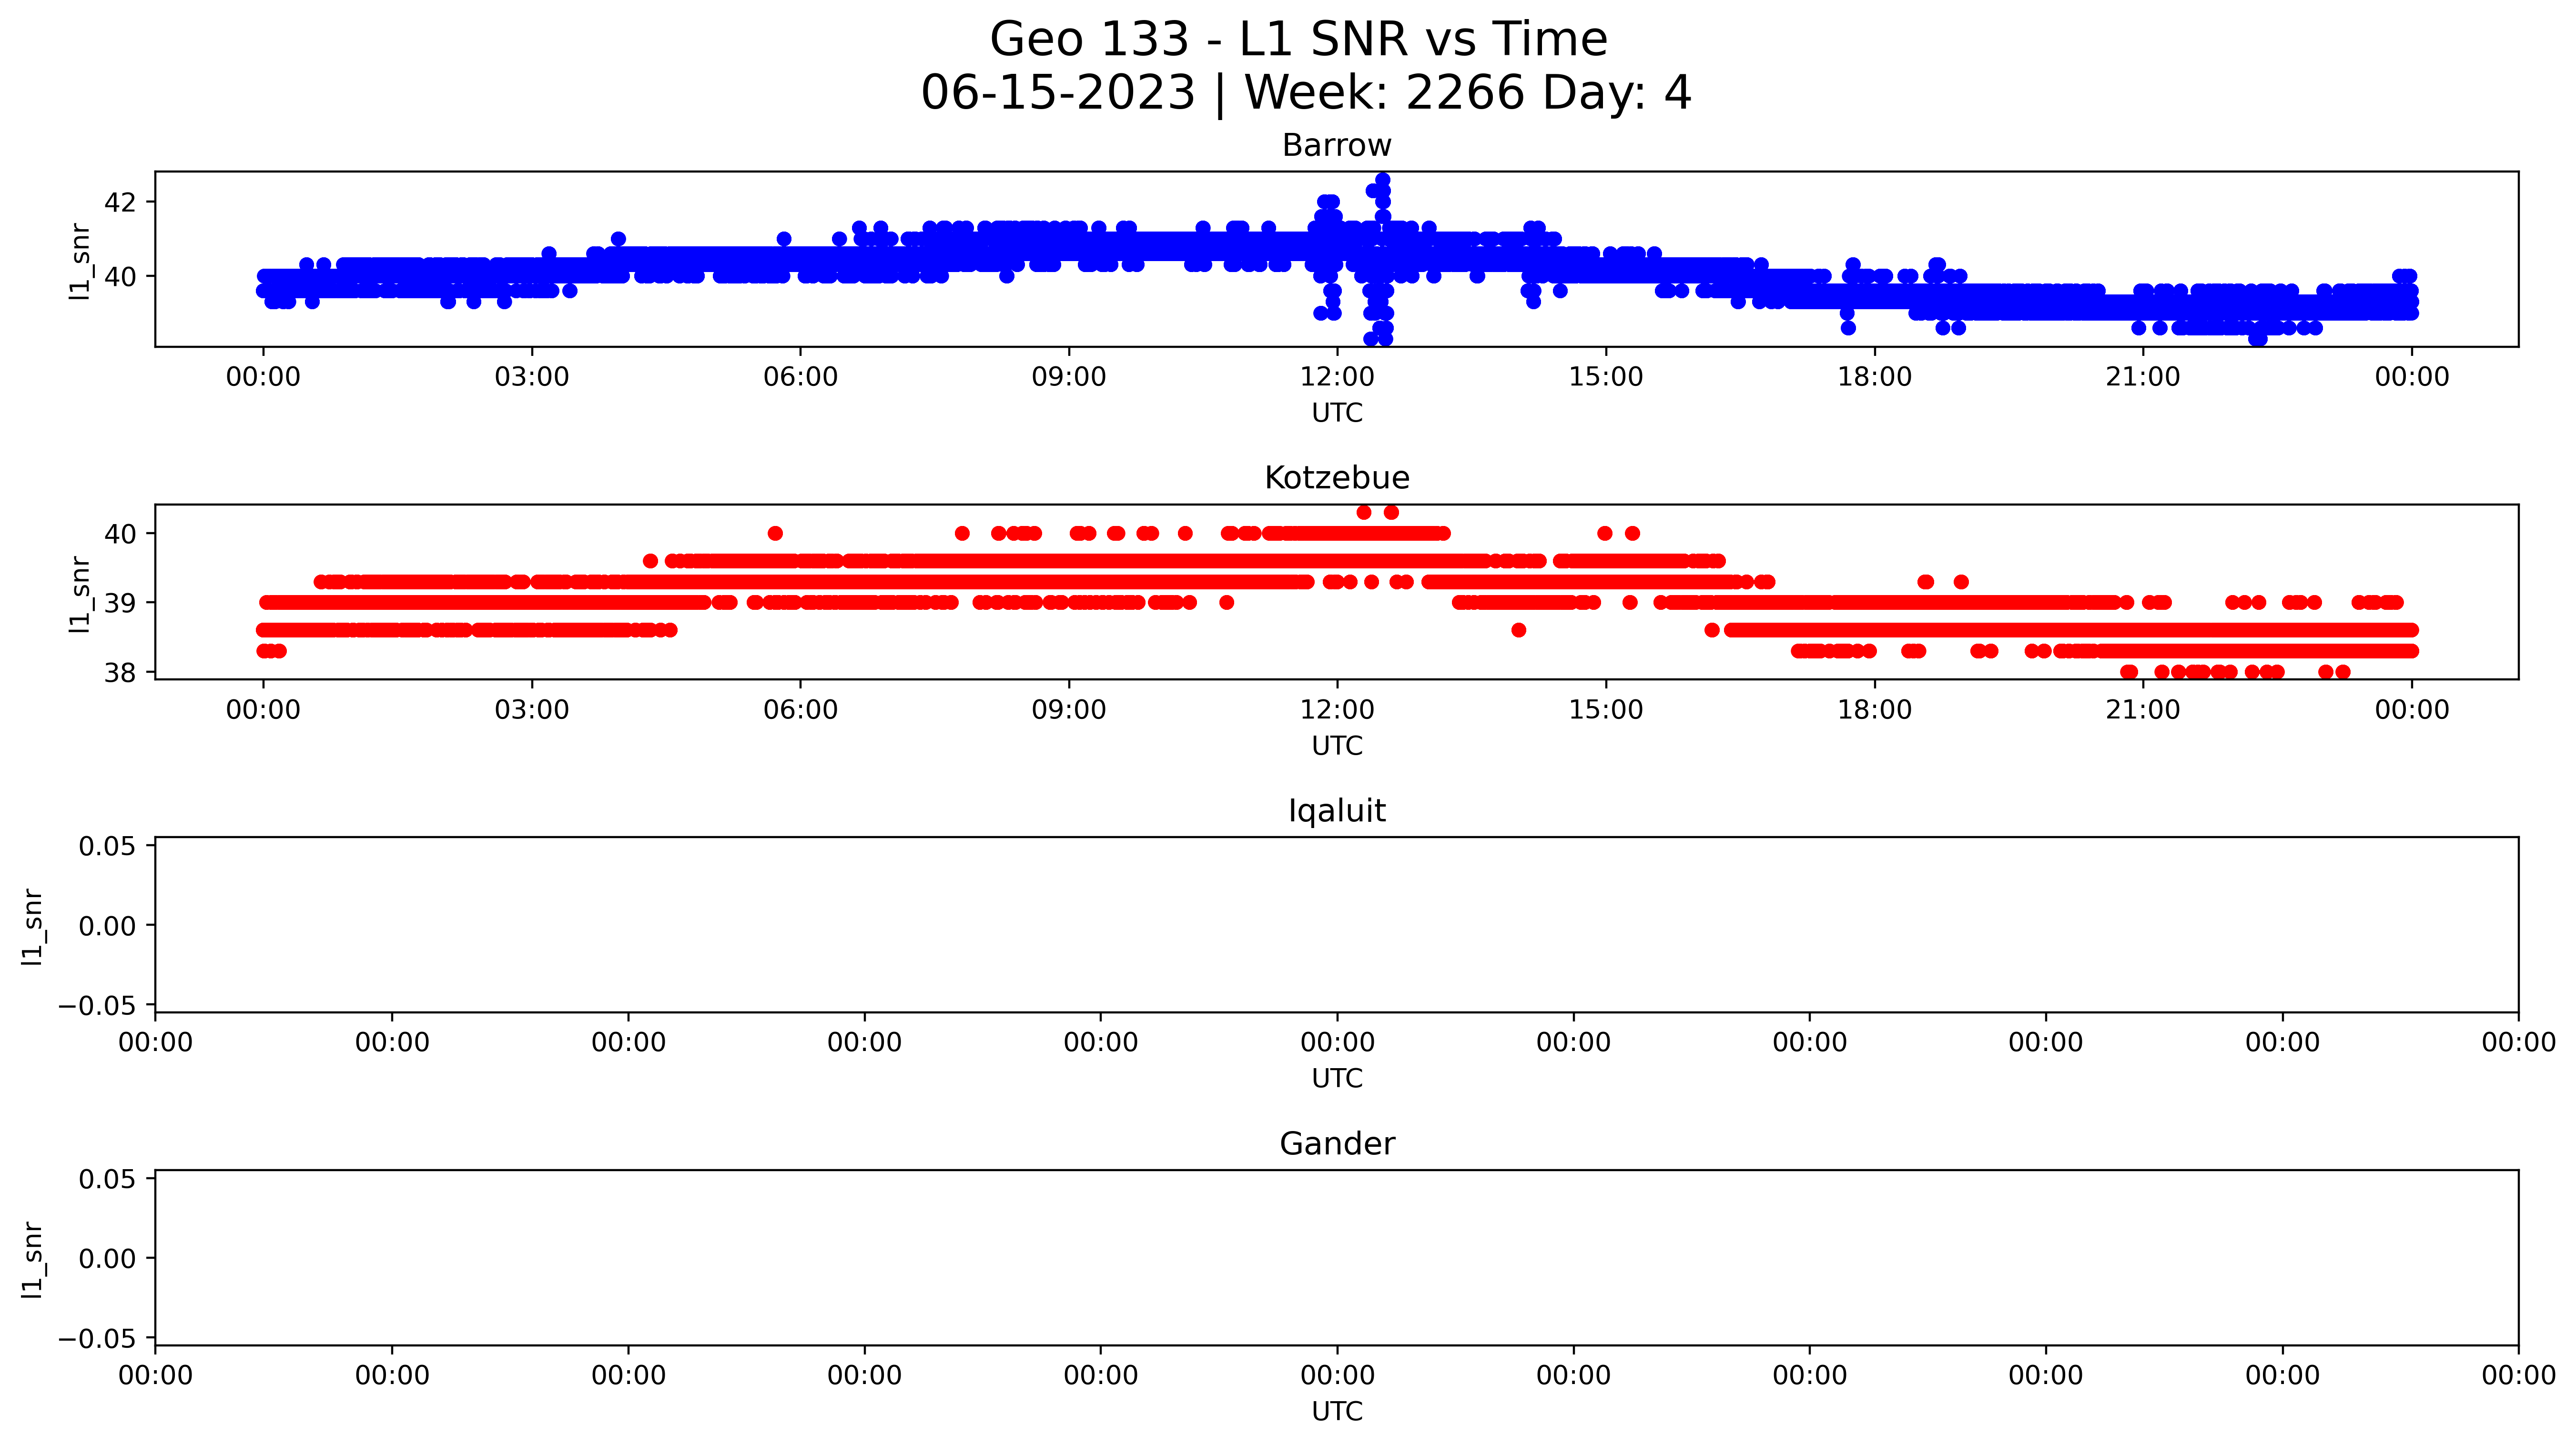
Task: Click the Barrow plot's '03:00' x-axis tick
Action: 532,377
